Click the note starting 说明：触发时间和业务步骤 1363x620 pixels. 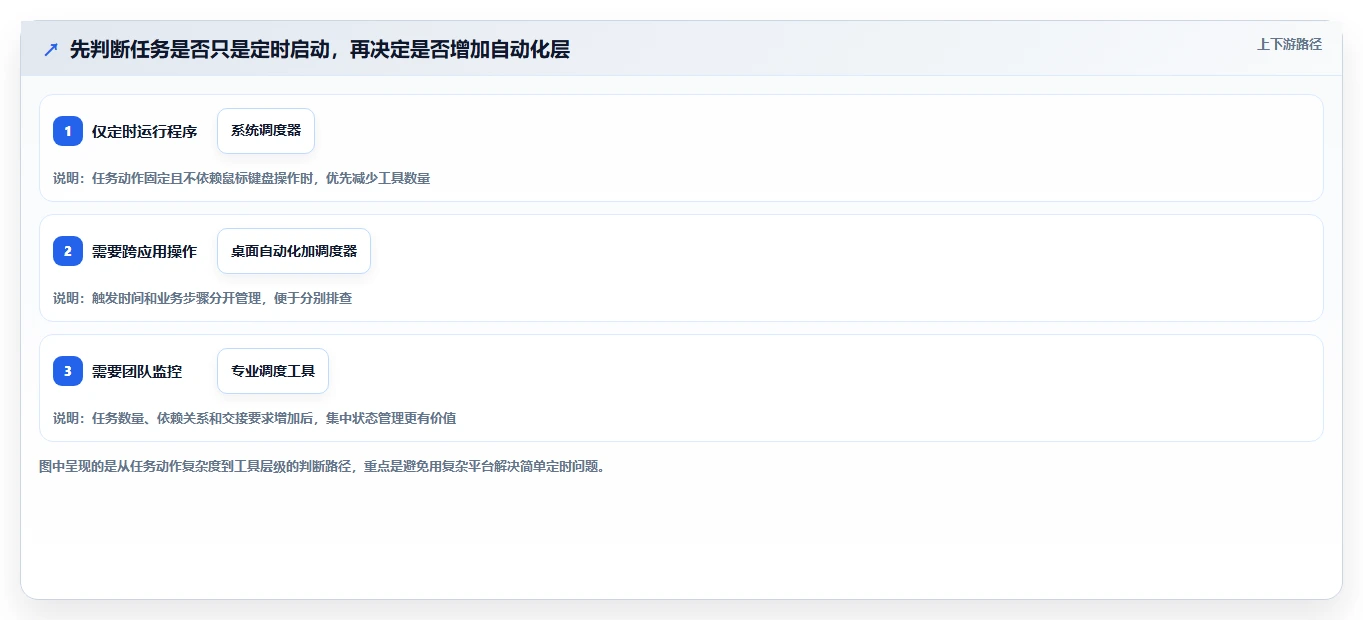[x=202, y=298]
